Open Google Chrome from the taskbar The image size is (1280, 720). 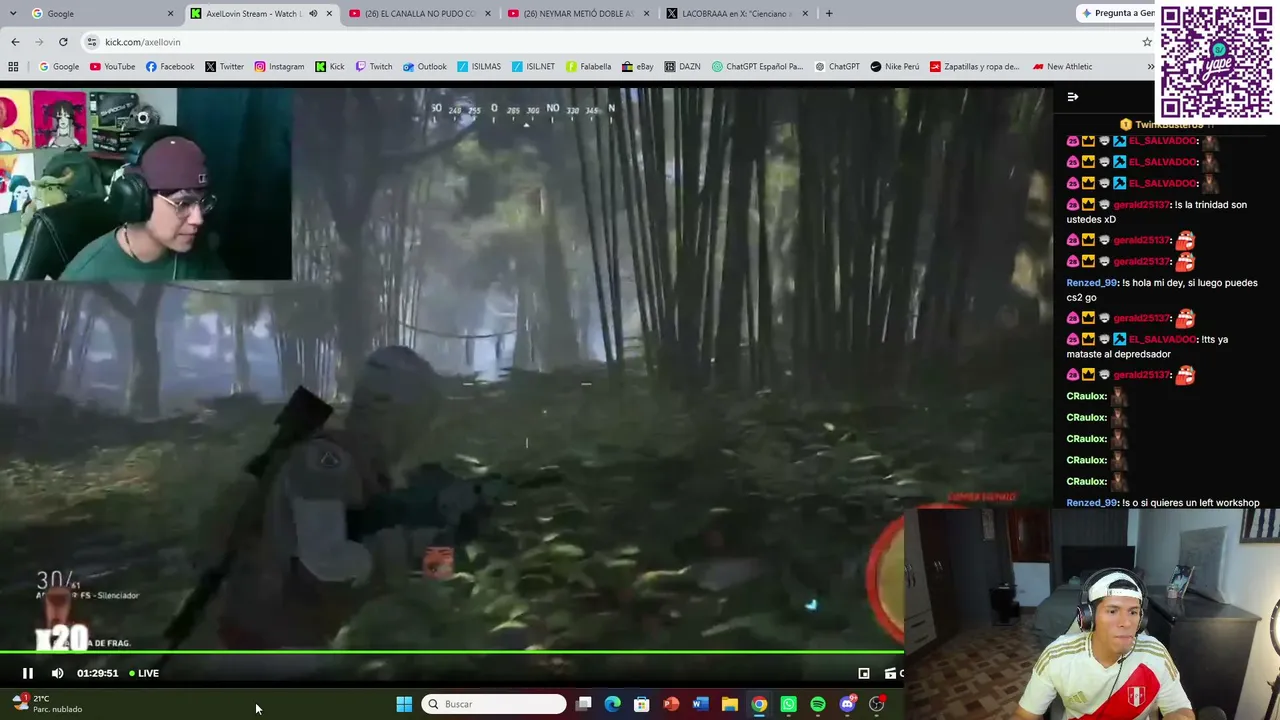click(x=759, y=704)
